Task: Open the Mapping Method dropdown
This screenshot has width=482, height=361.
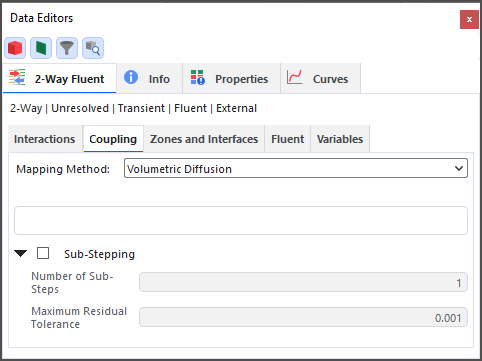Action: click(296, 168)
